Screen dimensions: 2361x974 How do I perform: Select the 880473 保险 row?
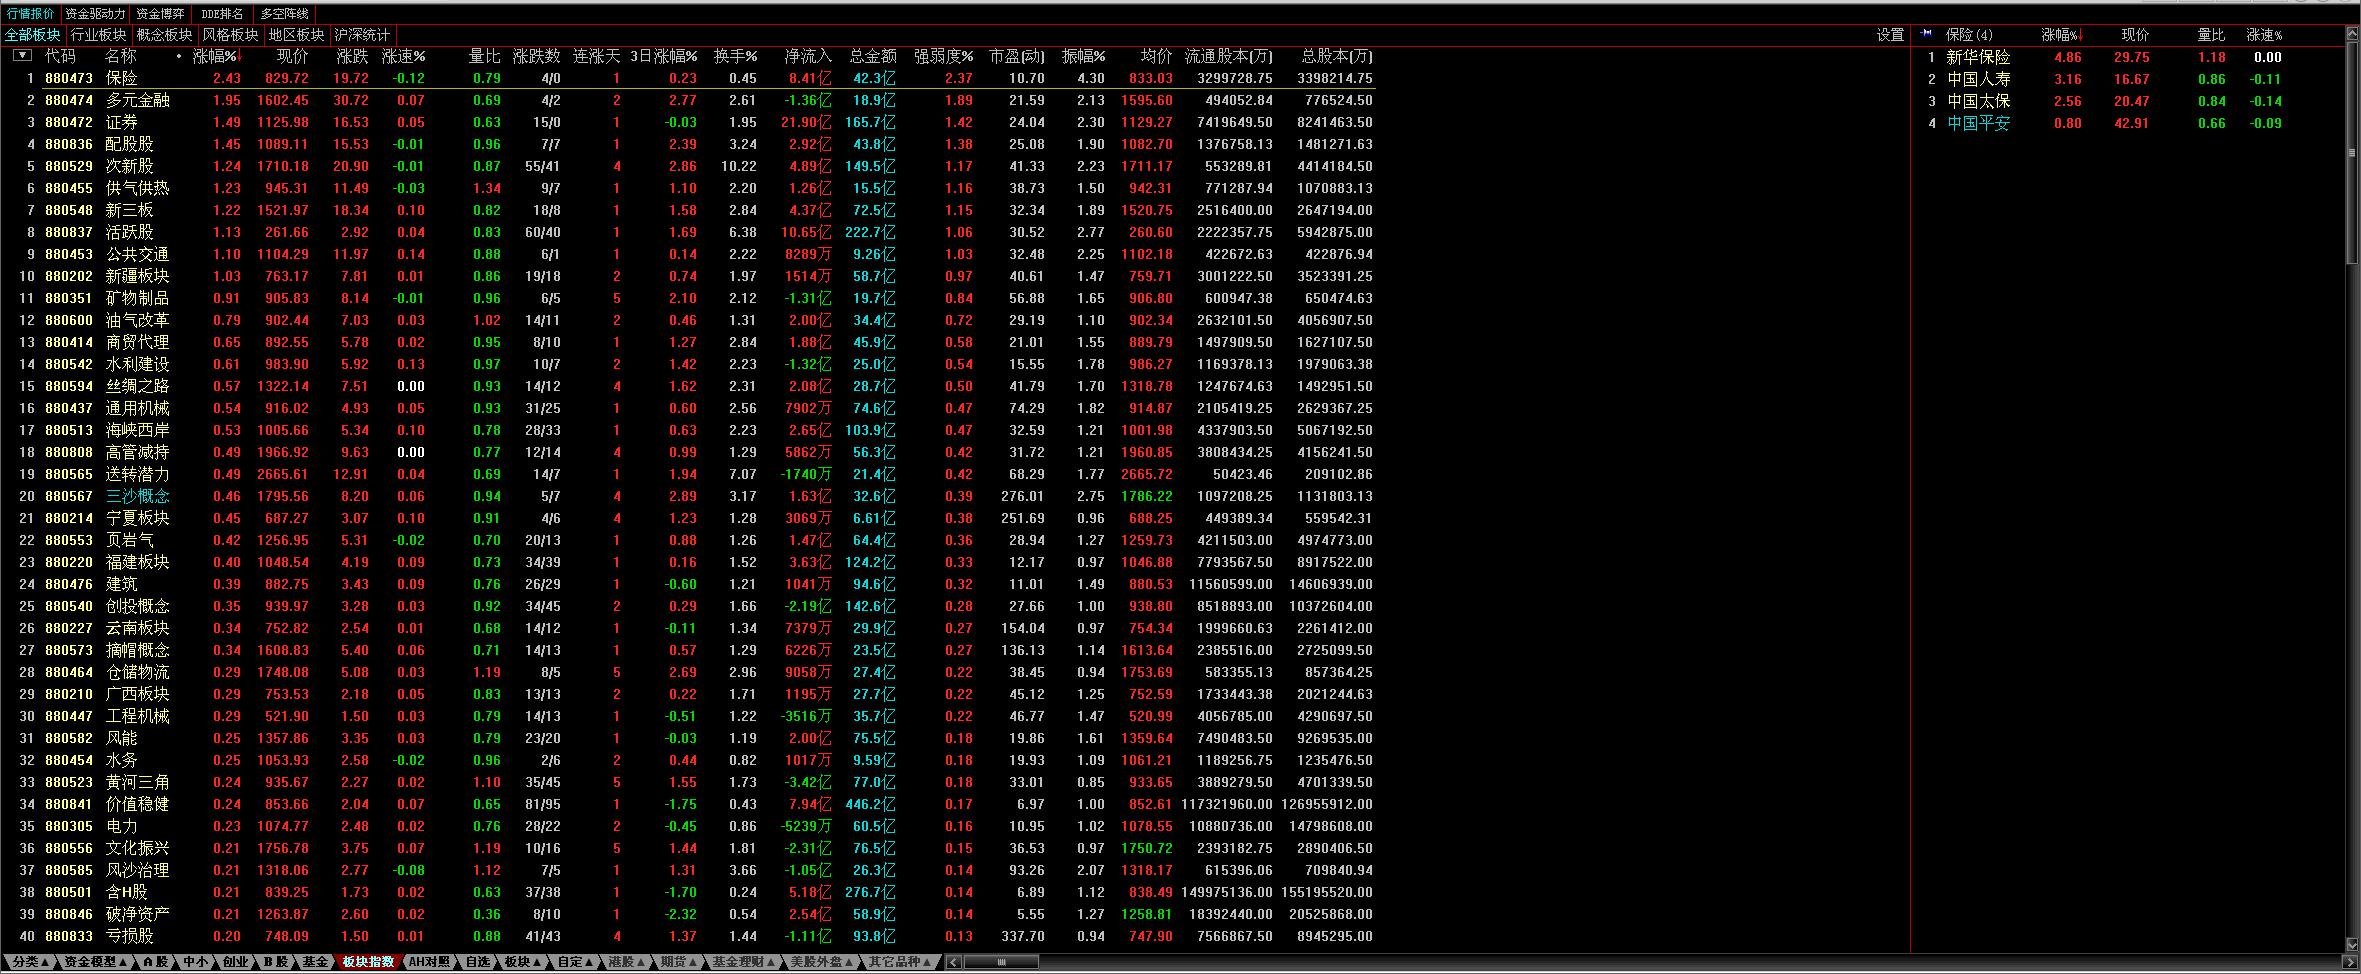[x=688, y=78]
